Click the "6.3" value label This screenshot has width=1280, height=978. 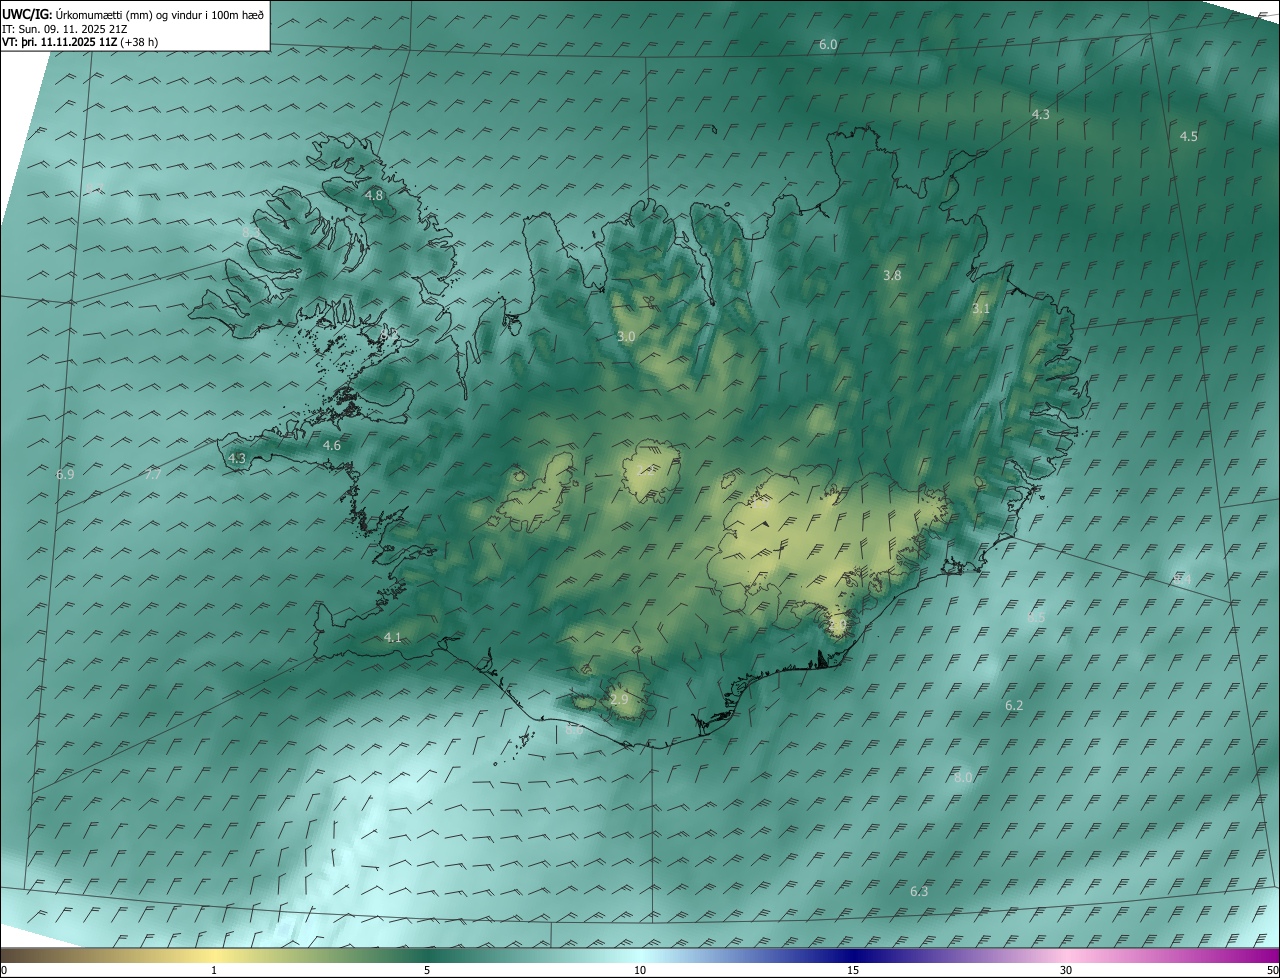(x=920, y=891)
